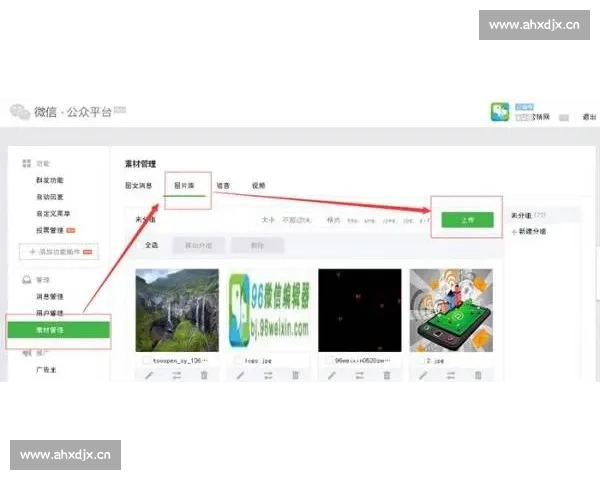Check the box beside 2.jpg
This screenshot has height=480, width=600.
pos(421,361)
